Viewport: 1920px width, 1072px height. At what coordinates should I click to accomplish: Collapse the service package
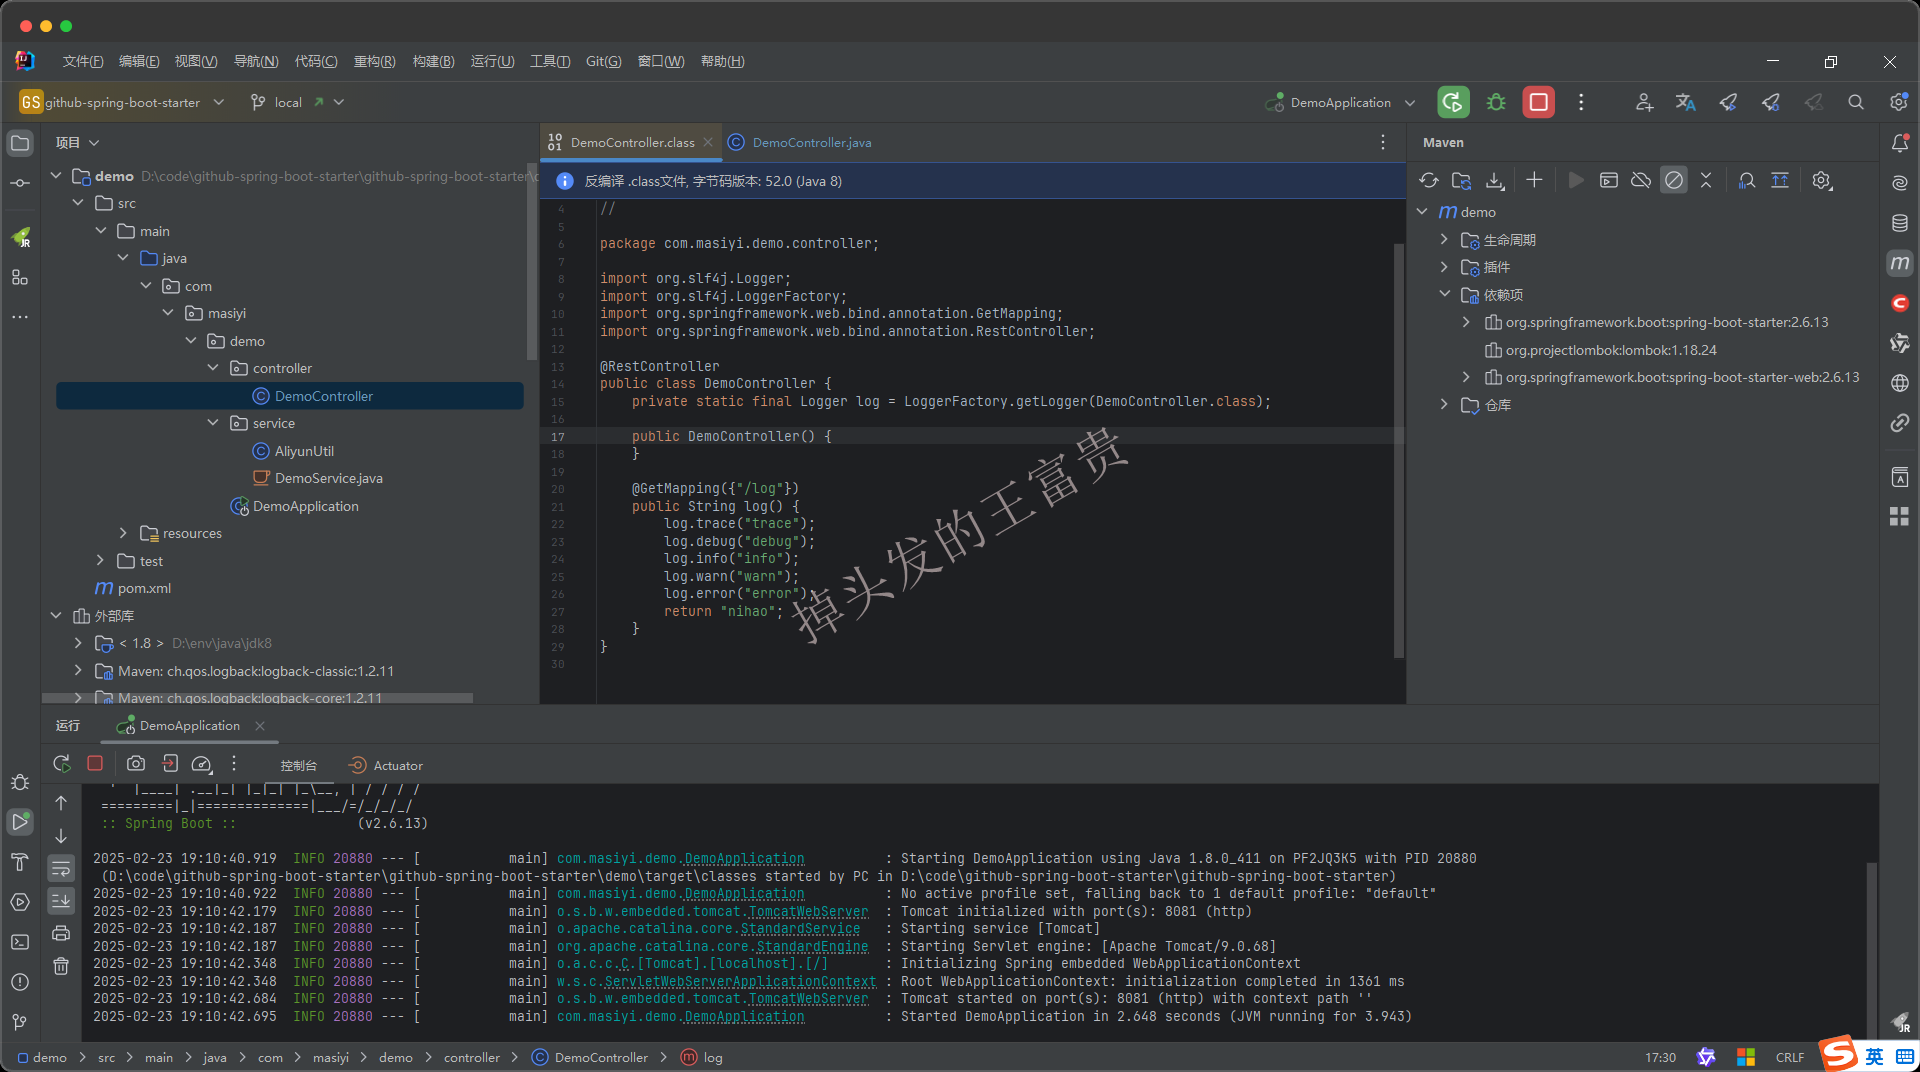[213, 423]
